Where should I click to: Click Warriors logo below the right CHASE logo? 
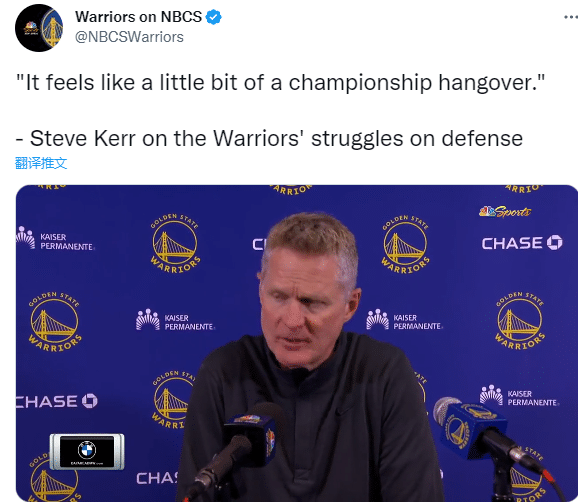[x=520, y=321]
